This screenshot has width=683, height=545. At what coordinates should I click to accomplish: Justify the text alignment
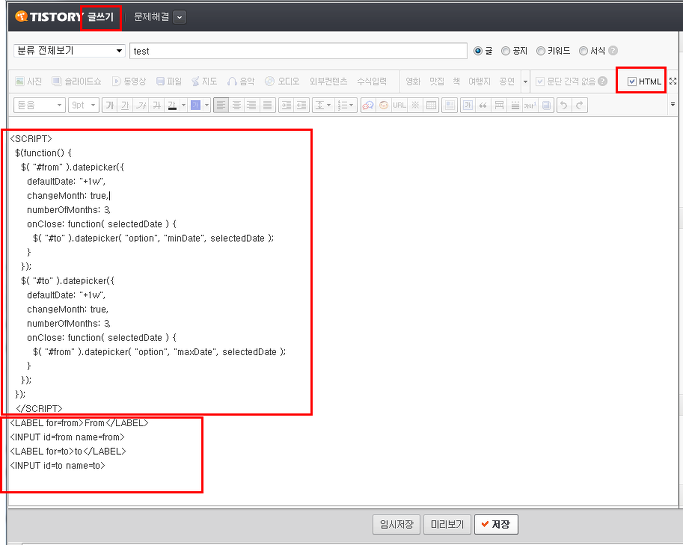pyautogui.click(x=267, y=105)
